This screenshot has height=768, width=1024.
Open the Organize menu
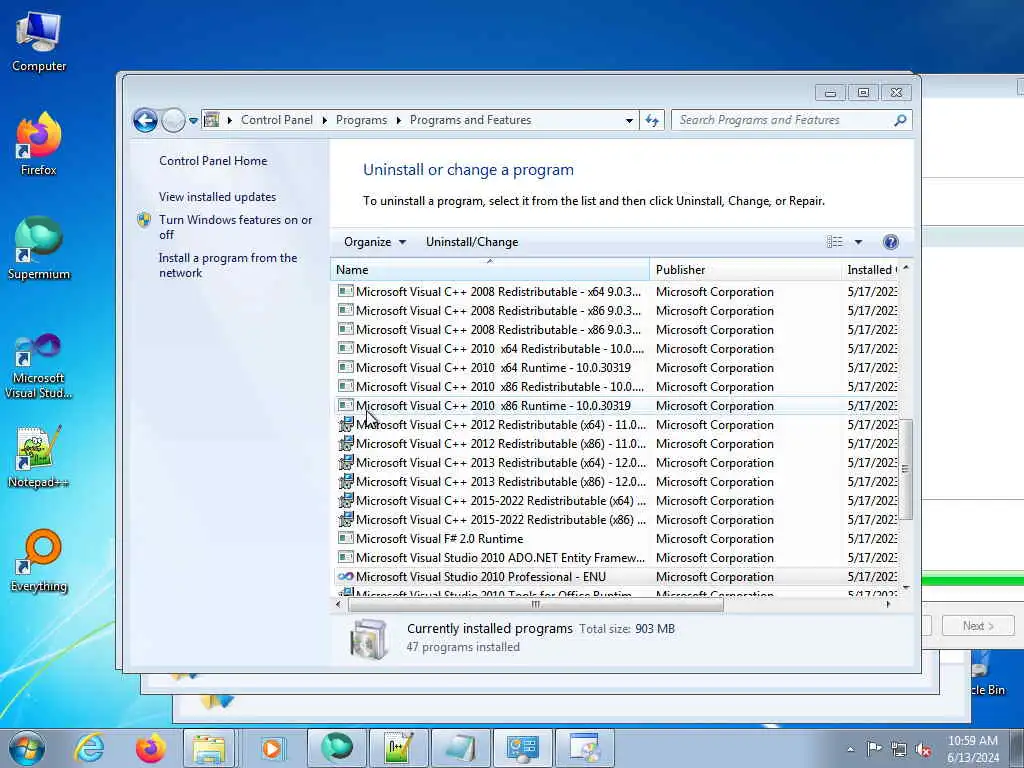[375, 242]
